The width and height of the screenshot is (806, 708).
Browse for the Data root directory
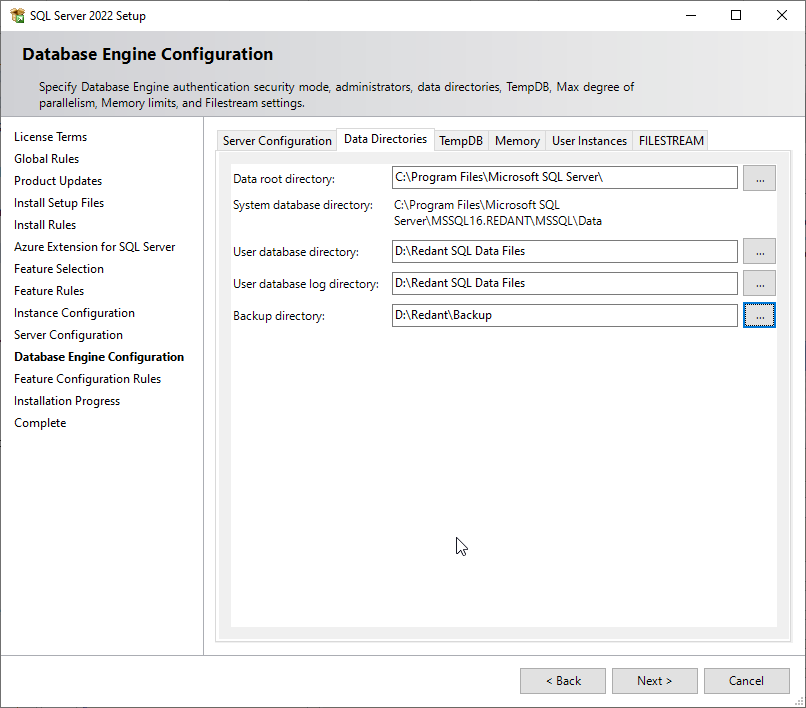click(x=760, y=178)
